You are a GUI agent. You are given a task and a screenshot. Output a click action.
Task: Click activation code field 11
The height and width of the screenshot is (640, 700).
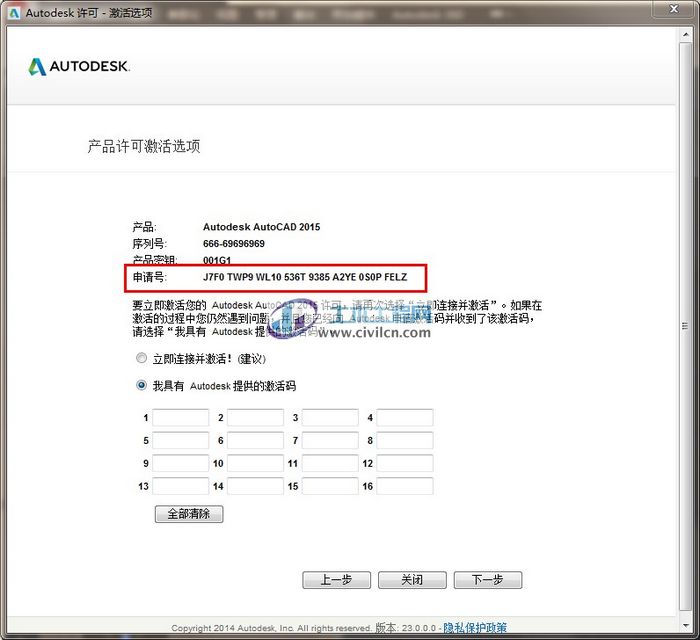[x=330, y=463]
